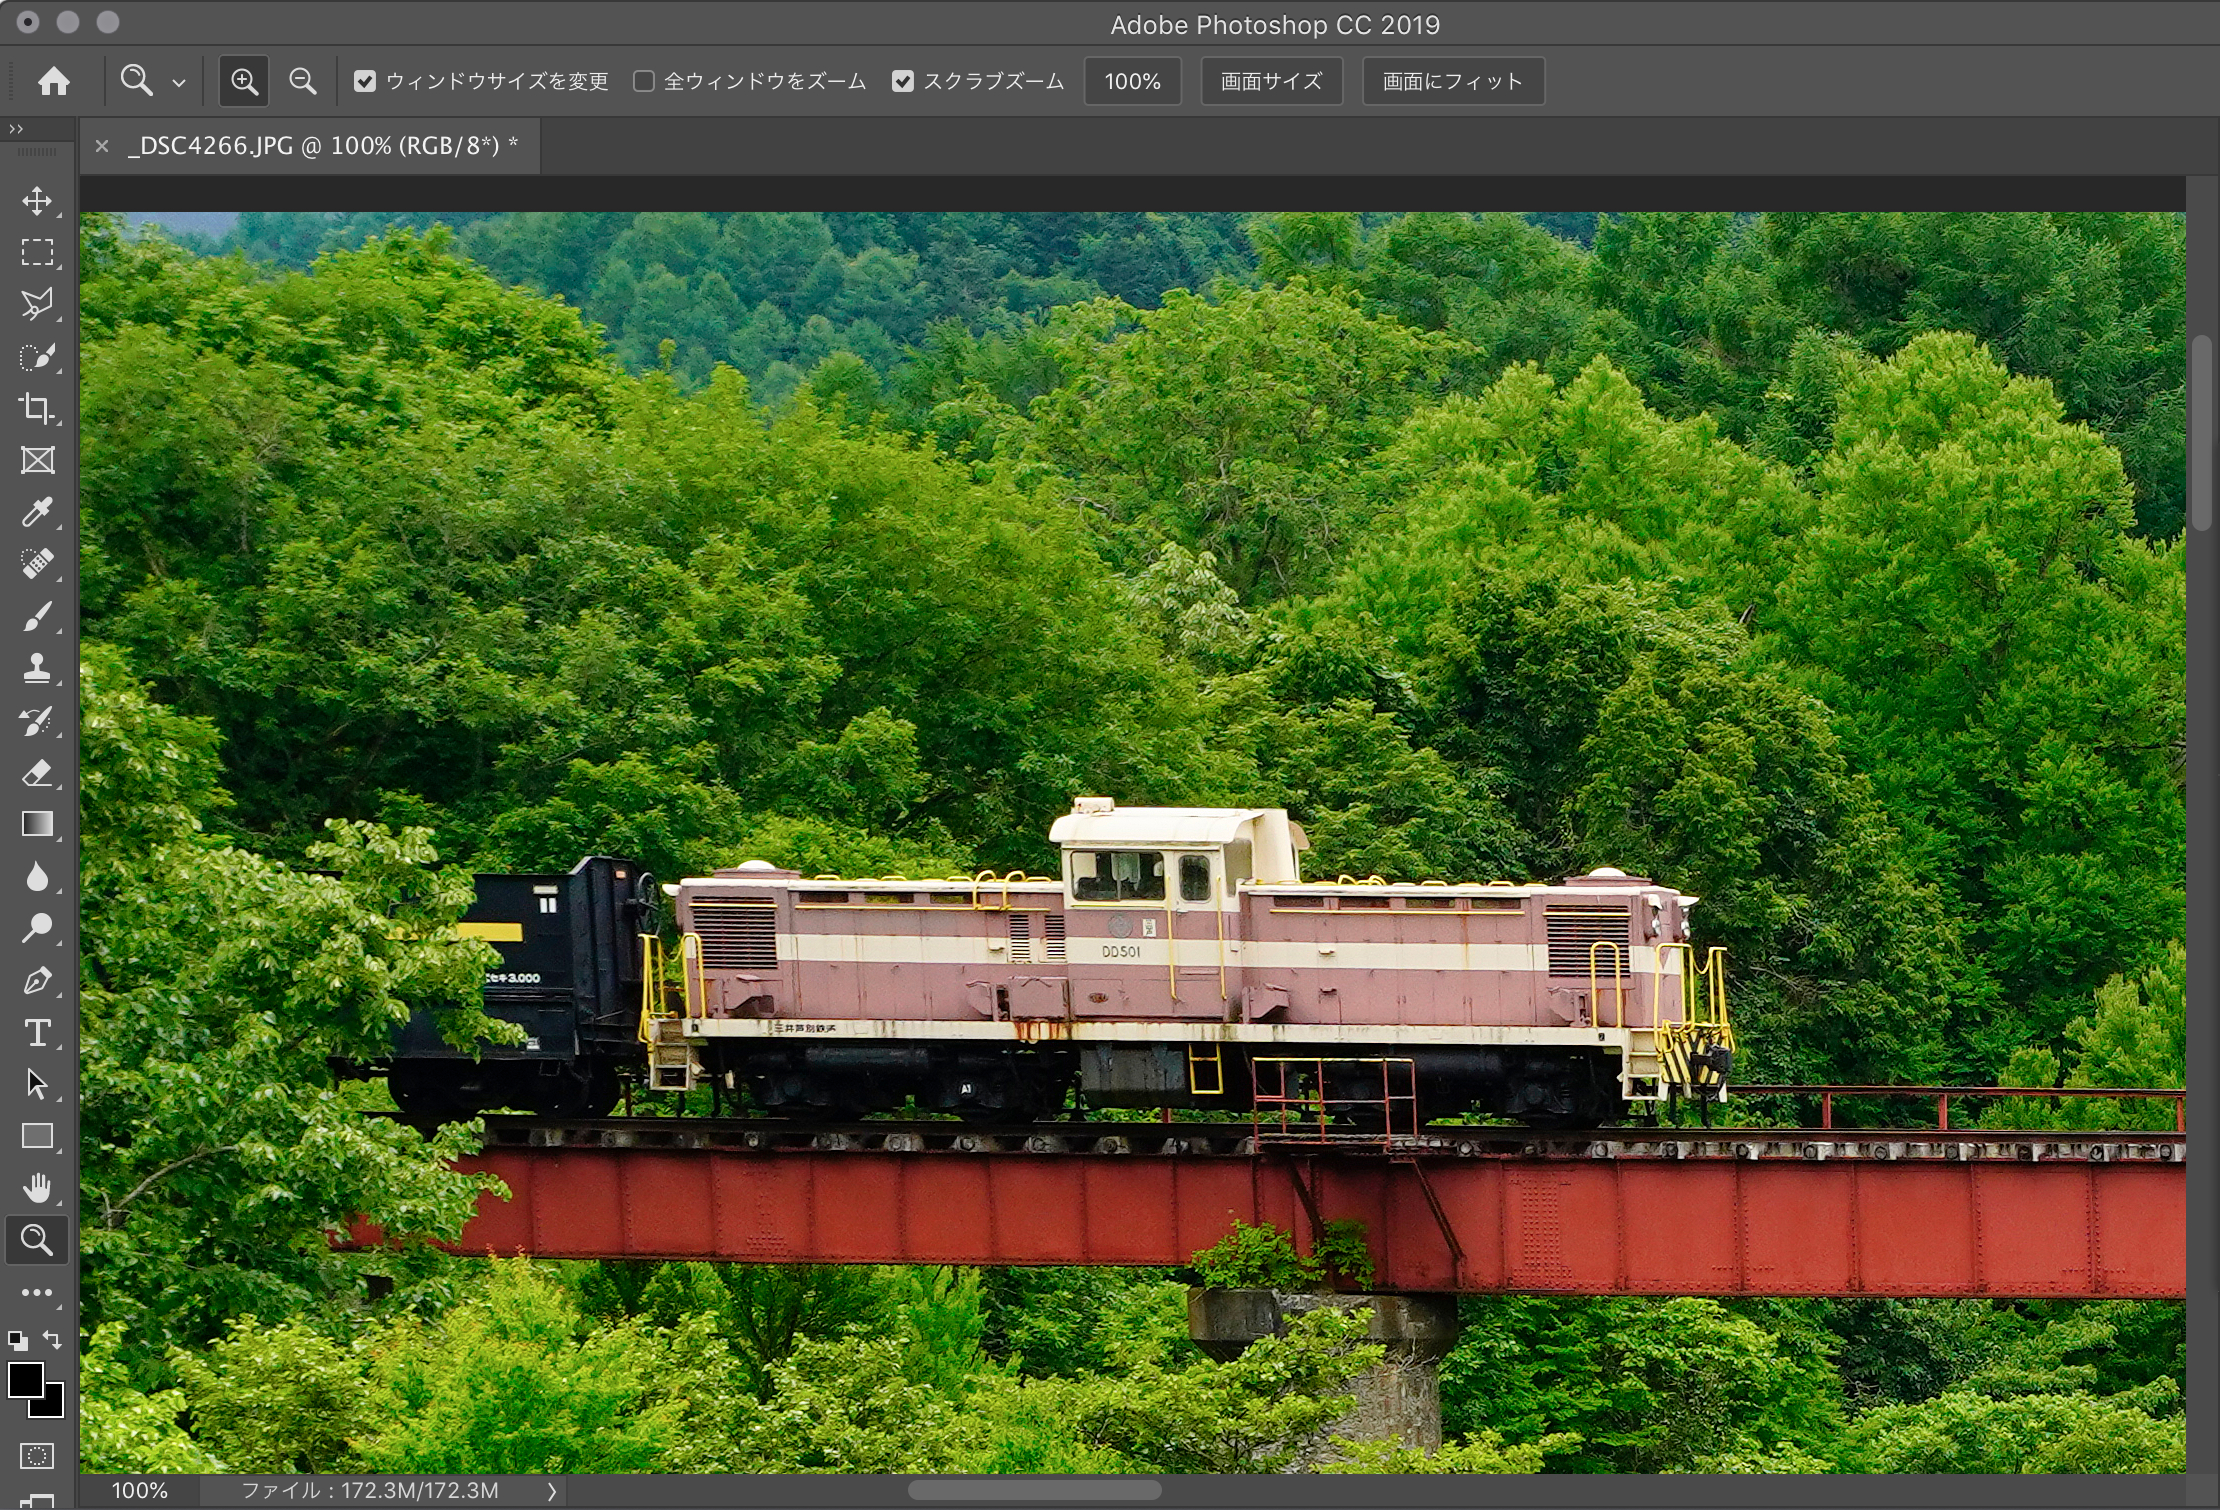Open the status bar file info arrow
This screenshot has height=1510, width=2220.
(x=551, y=1491)
